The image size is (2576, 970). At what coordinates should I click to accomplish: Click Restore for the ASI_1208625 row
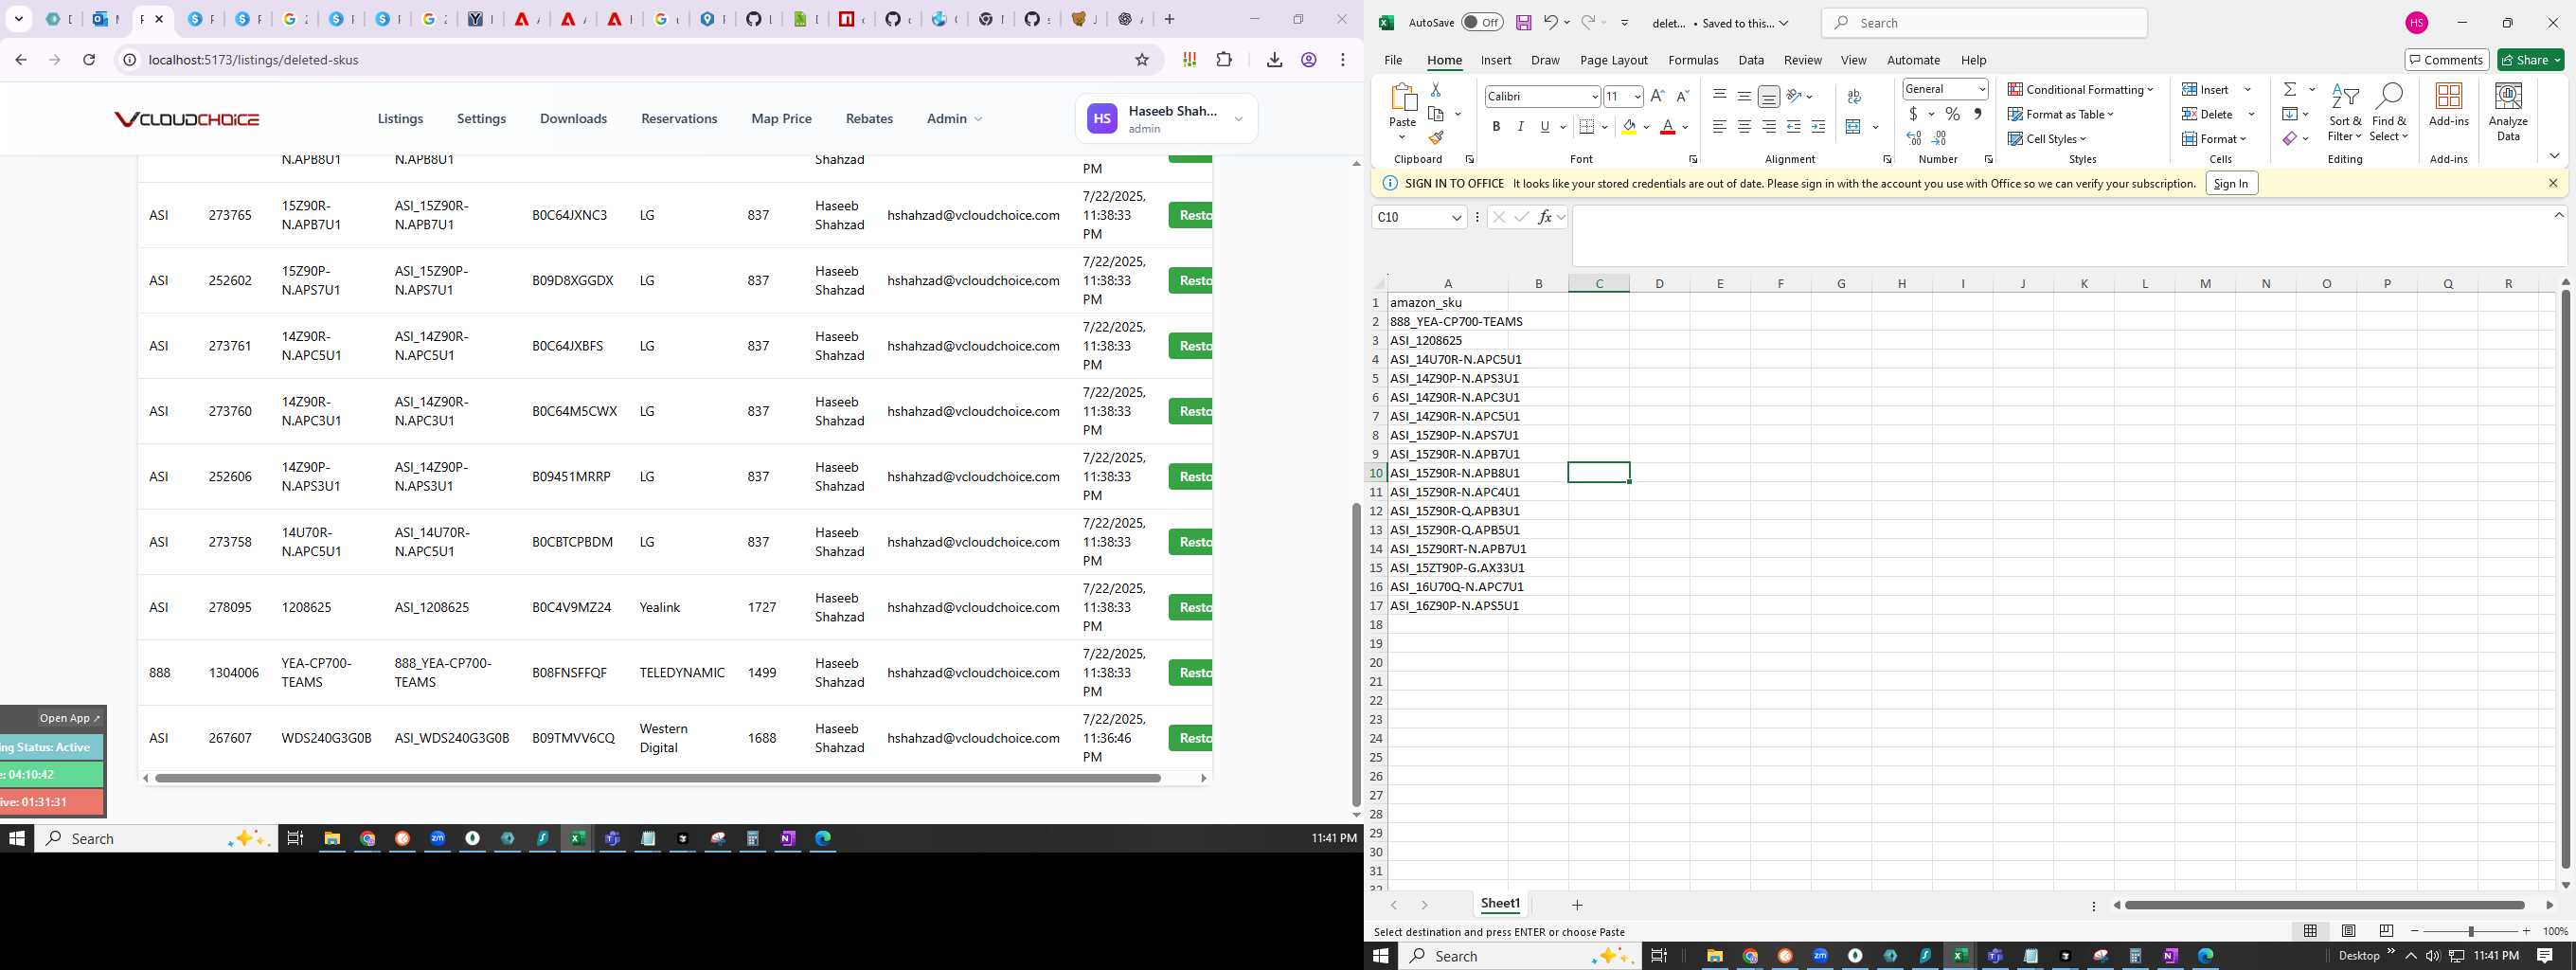point(1190,607)
